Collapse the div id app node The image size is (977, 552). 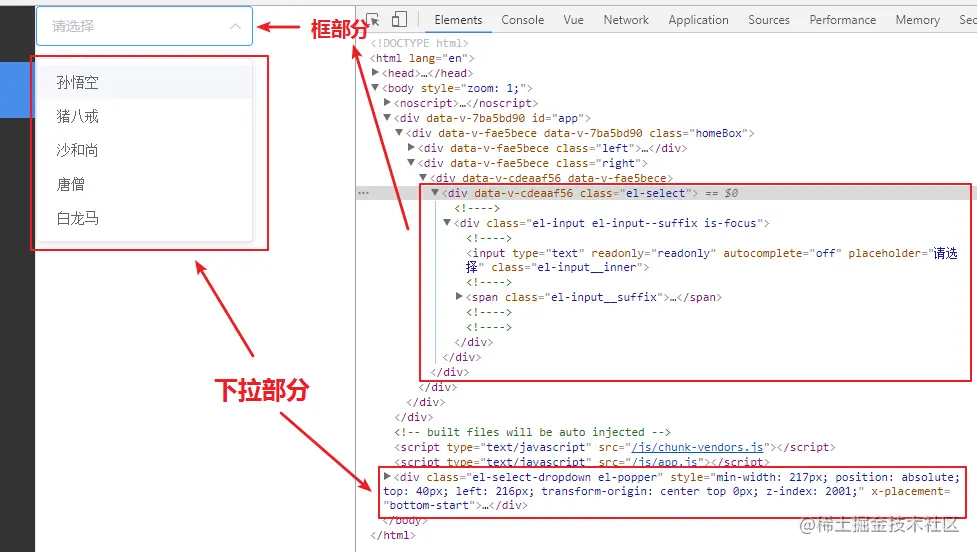coord(387,117)
